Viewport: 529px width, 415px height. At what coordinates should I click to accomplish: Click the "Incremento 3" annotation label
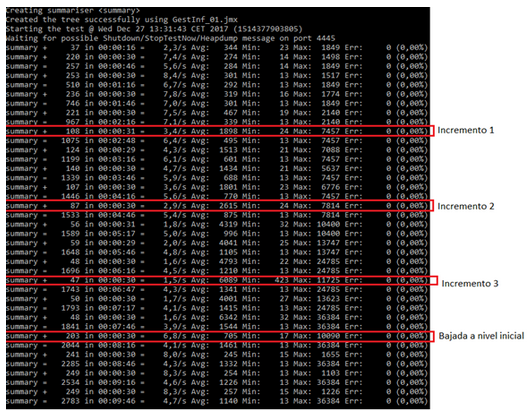[x=470, y=283]
